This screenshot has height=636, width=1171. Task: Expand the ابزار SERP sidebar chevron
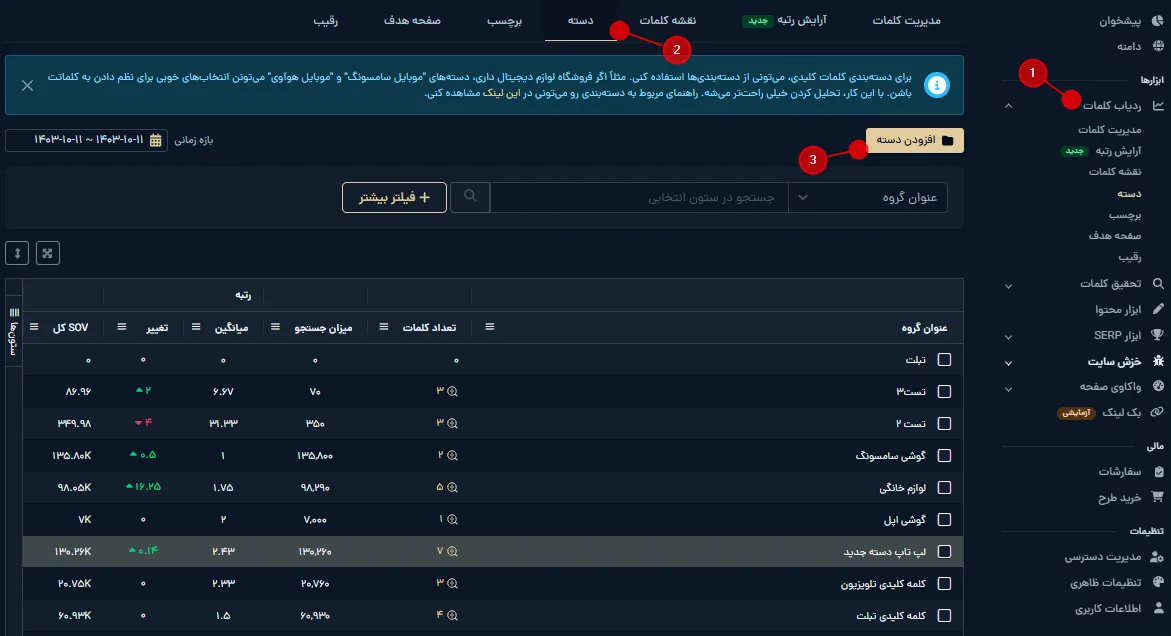pos(1008,337)
